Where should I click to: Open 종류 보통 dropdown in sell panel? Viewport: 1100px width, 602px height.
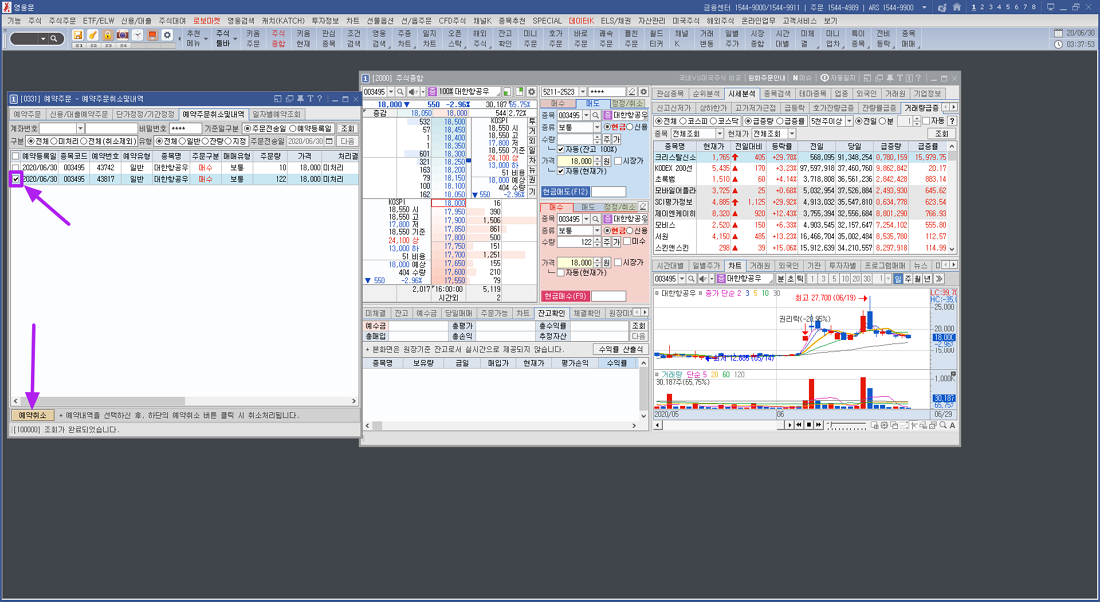[597, 127]
